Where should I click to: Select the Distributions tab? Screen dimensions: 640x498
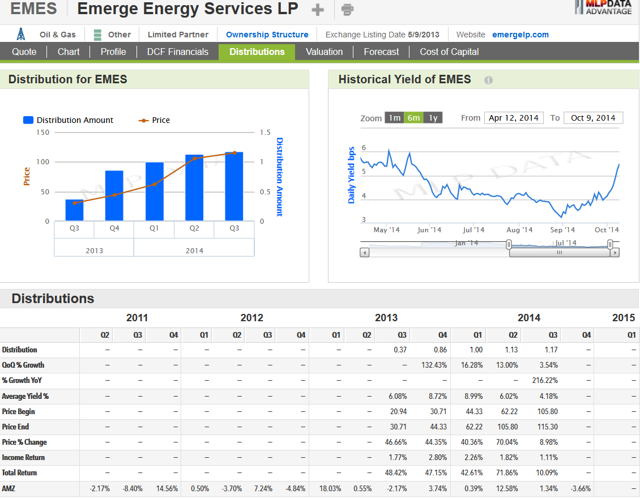[x=257, y=52]
